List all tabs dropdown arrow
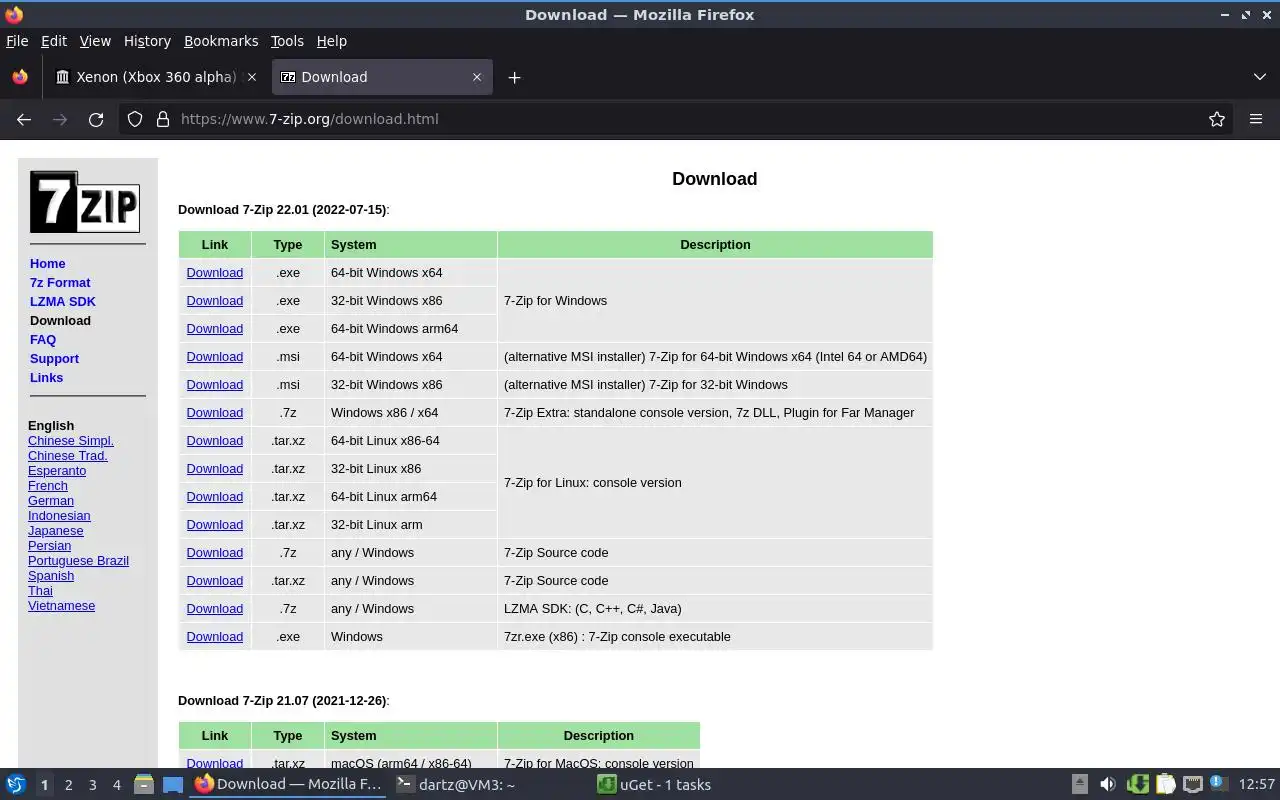Image resolution: width=1280 pixels, height=800 pixels. click(1260, 77)
